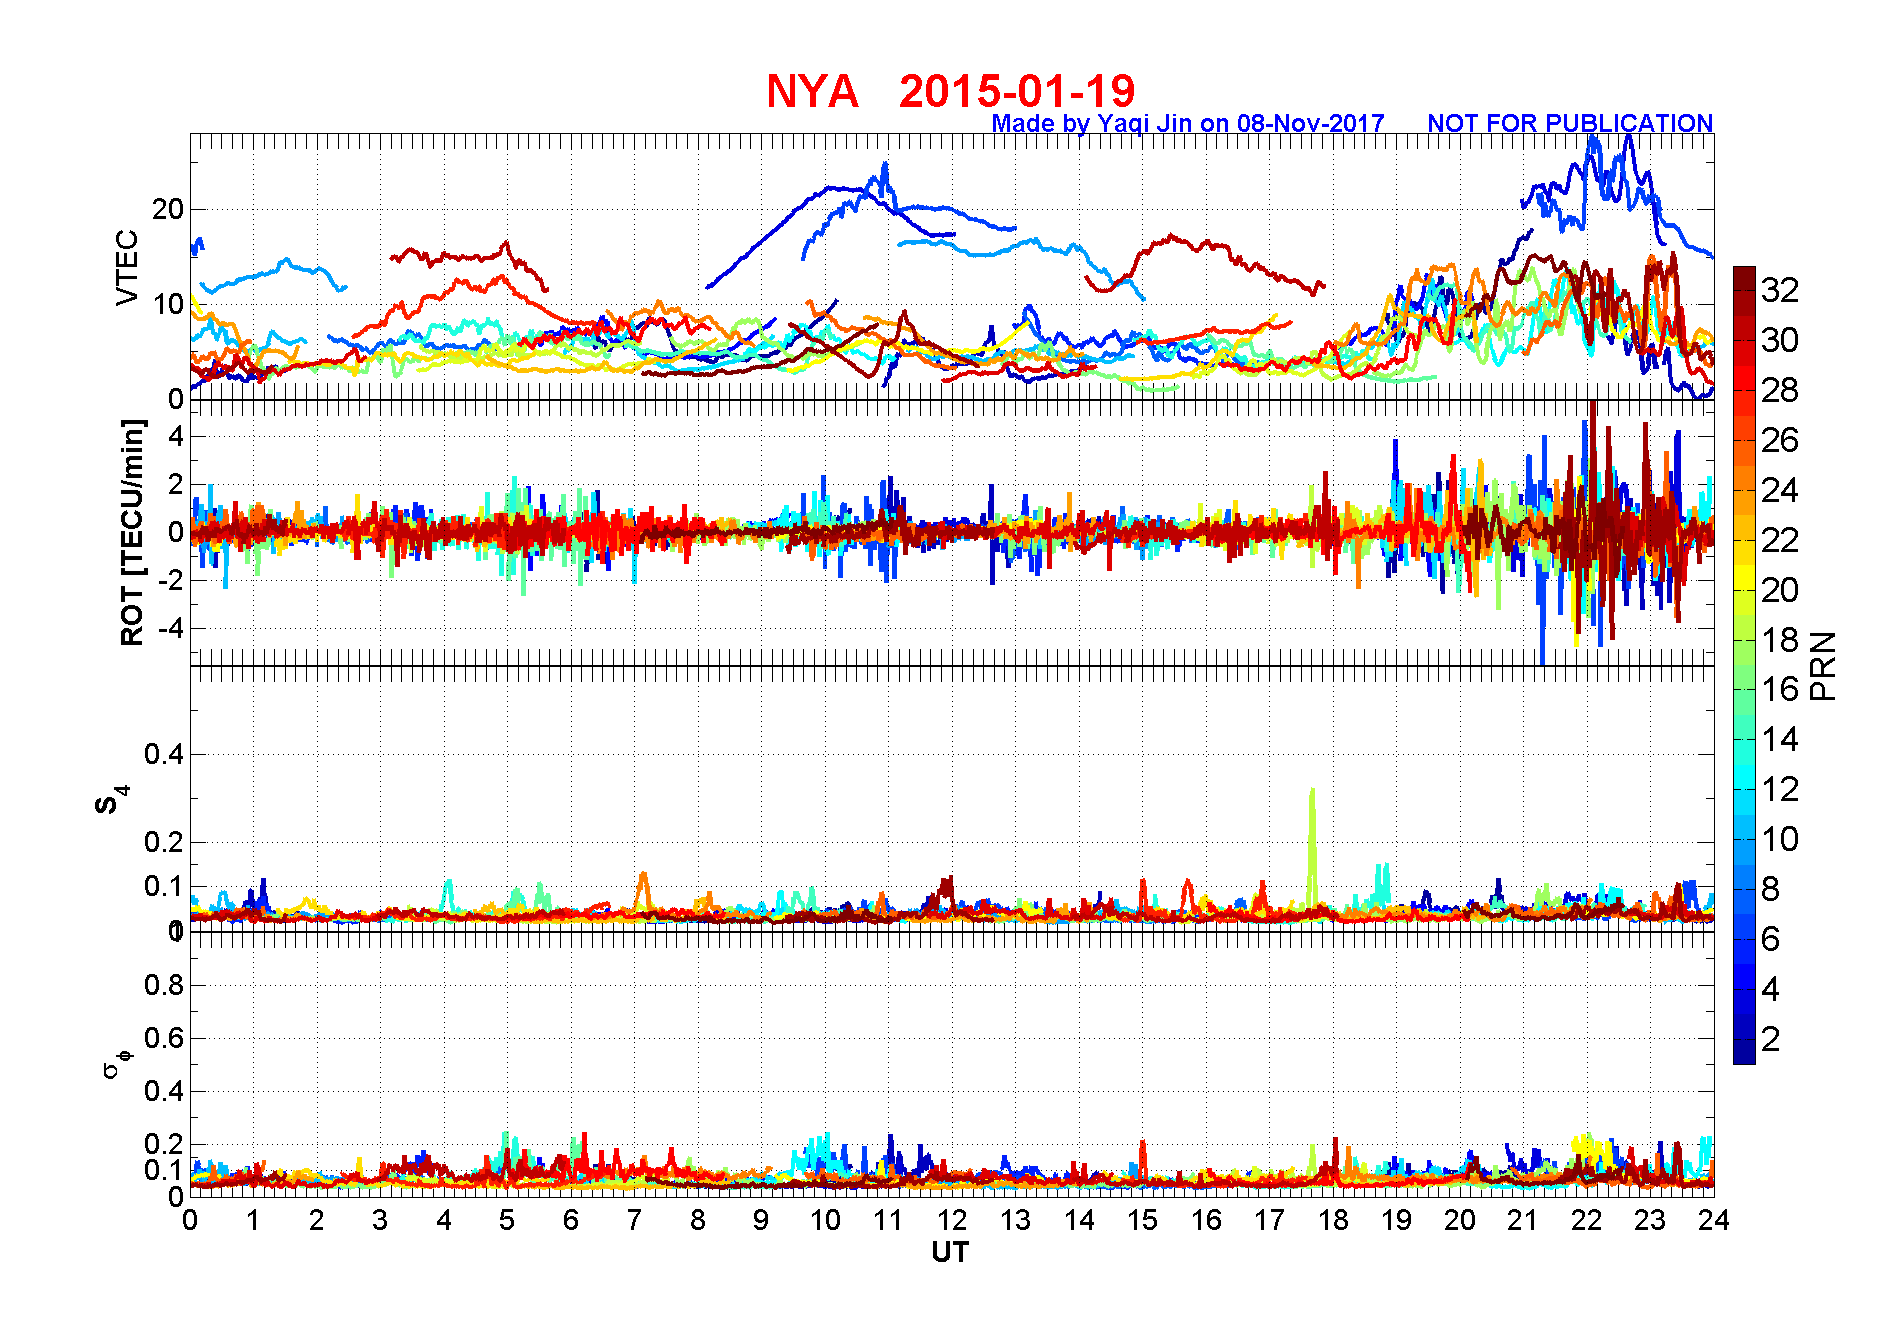1904x1330 pixels.
Task: Click the UT axis tick label '23'
Action: [1650, 1220]
